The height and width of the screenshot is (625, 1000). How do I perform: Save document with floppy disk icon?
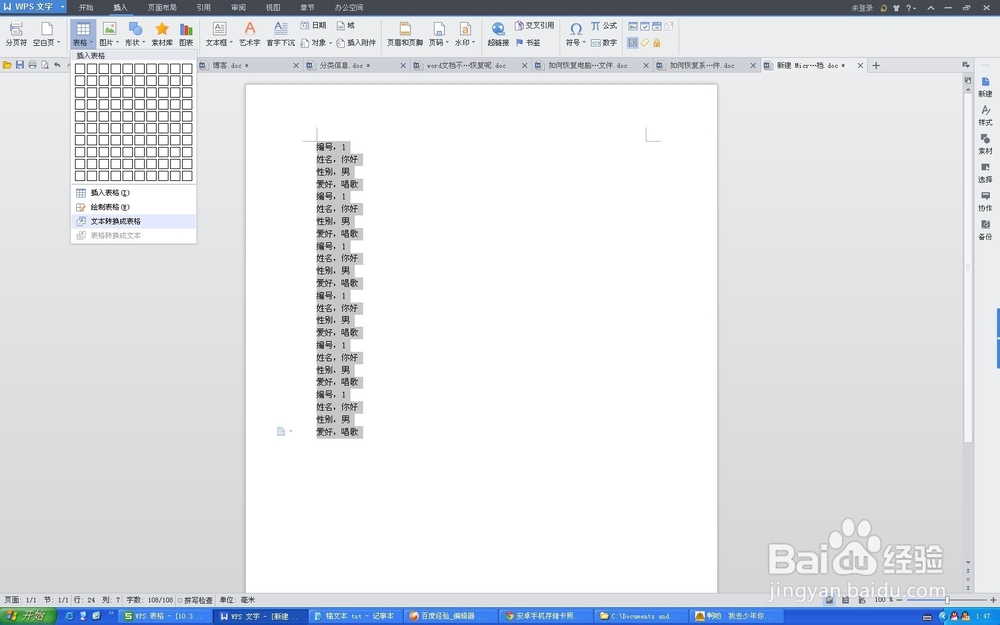(20, 65)
